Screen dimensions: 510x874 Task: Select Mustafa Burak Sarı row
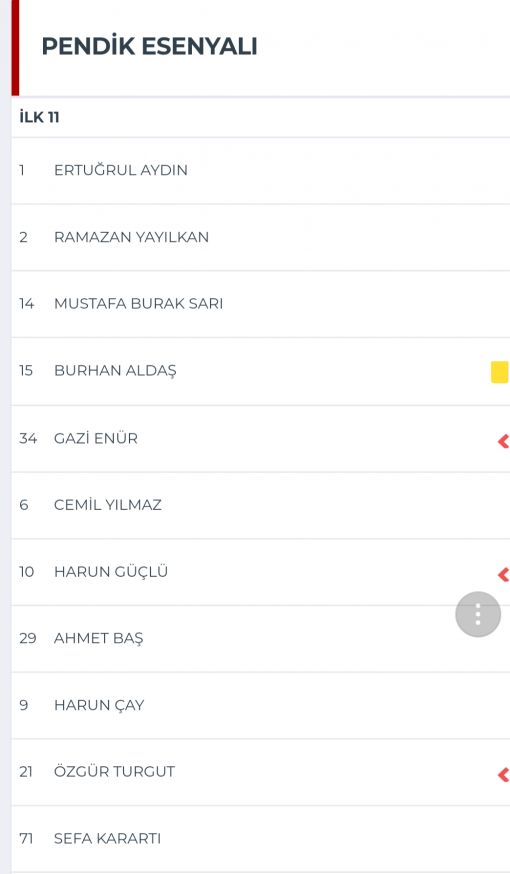coord(260,304)
